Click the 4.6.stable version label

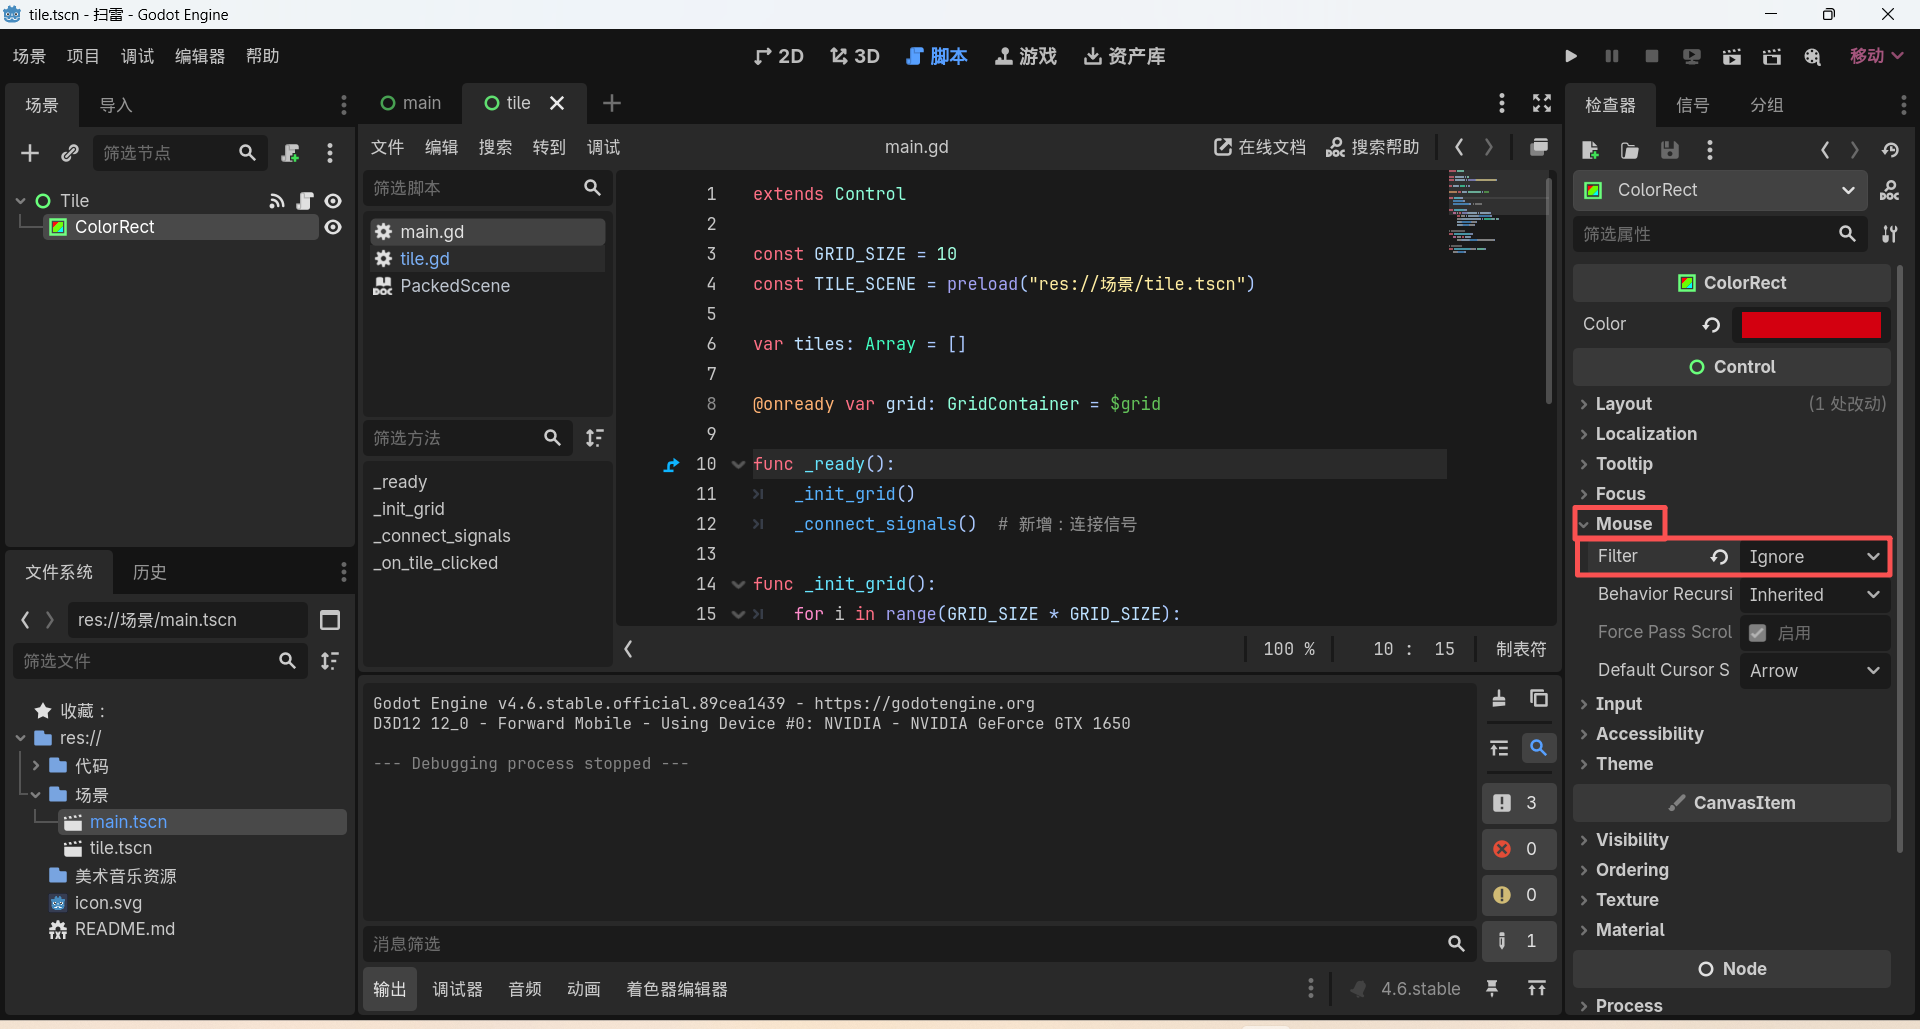pyautogui.click(x=1420, y=989)
